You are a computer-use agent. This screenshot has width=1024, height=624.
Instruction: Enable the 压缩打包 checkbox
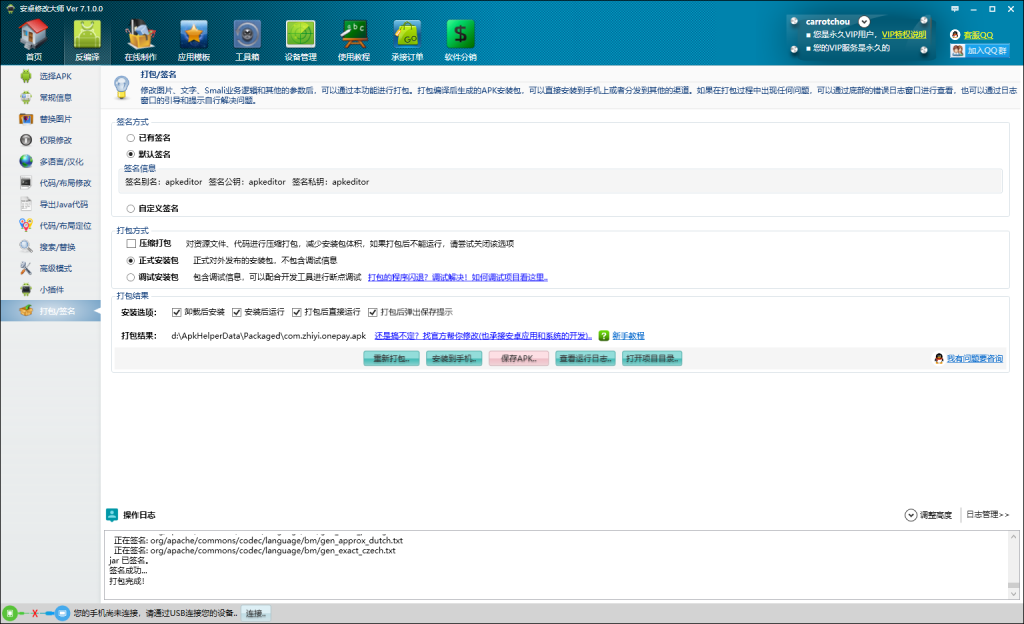[131, 243]
